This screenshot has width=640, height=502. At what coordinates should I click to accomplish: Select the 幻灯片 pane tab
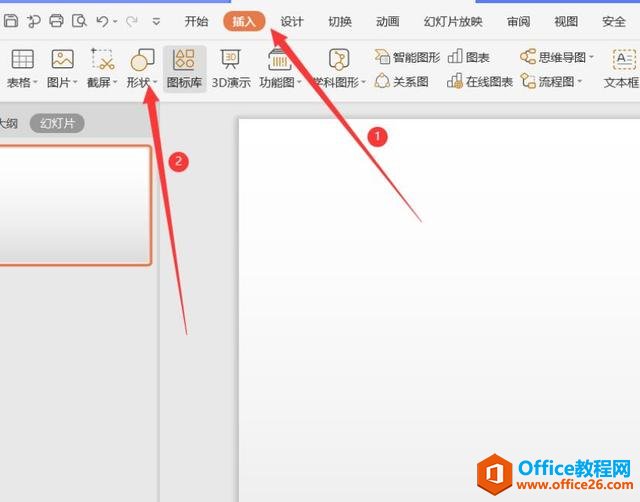tap(57, 123)
